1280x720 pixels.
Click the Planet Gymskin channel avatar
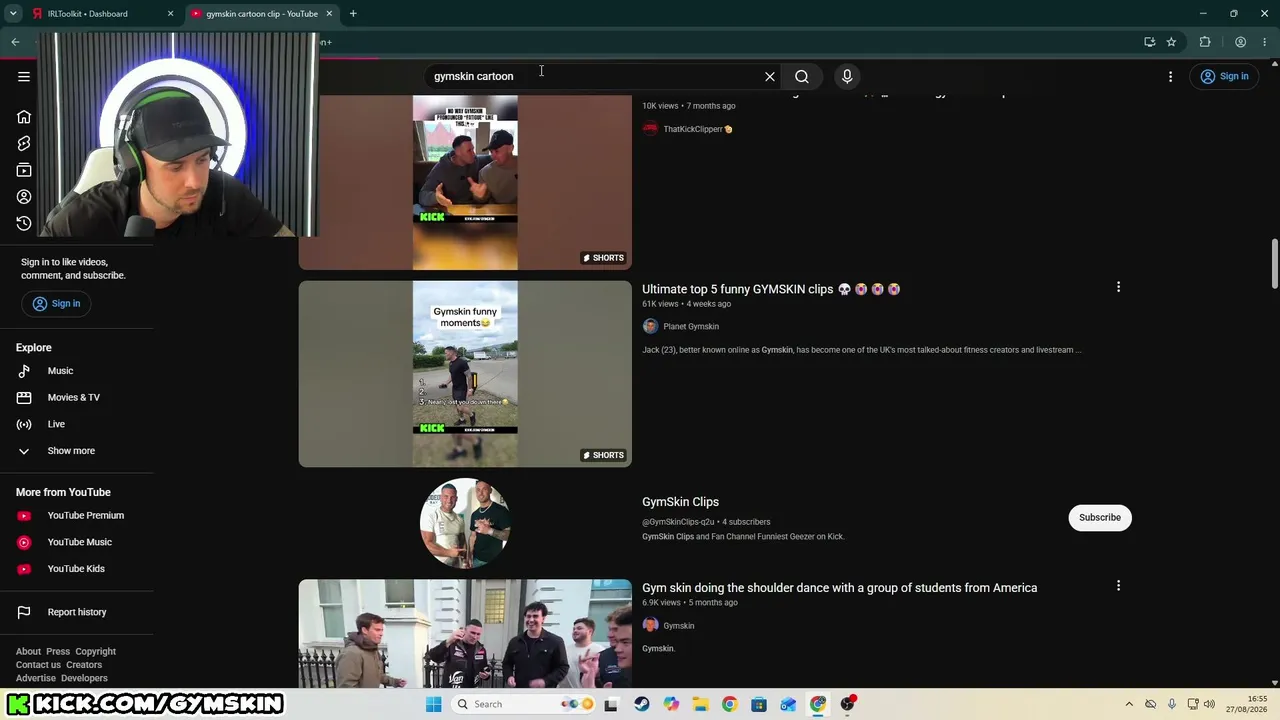[x=650, y=326]
